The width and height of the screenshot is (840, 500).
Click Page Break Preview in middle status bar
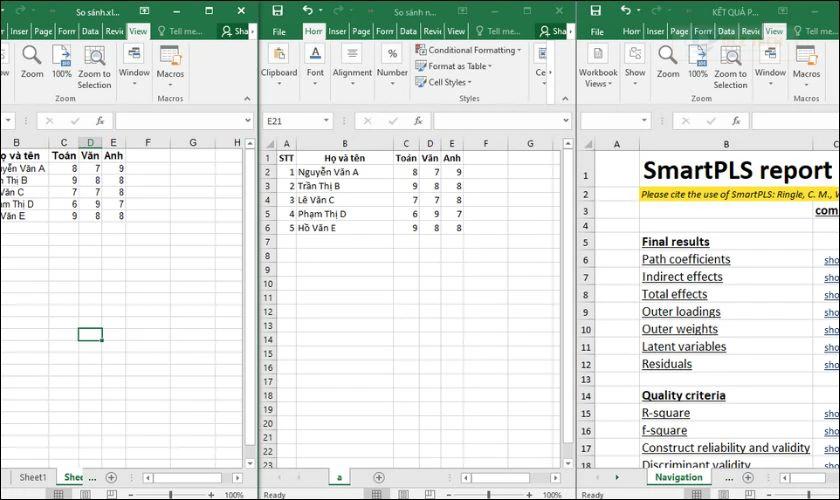429,494
